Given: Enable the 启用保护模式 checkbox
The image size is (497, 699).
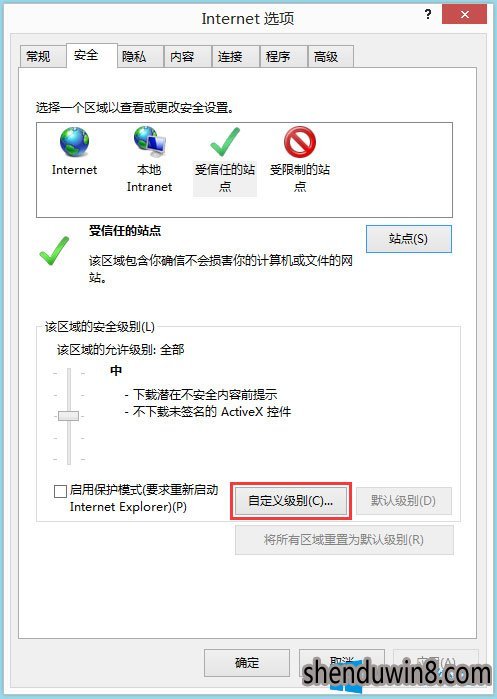Looking at the screenshot, I should [60, 491].
